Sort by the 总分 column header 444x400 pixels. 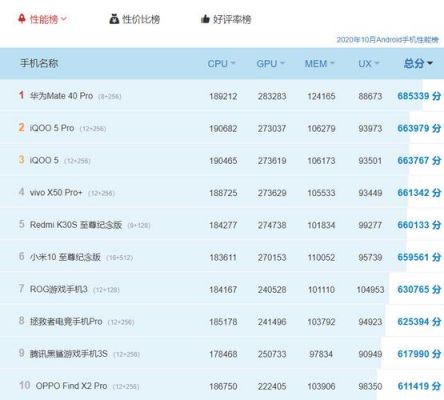(418, 63)
